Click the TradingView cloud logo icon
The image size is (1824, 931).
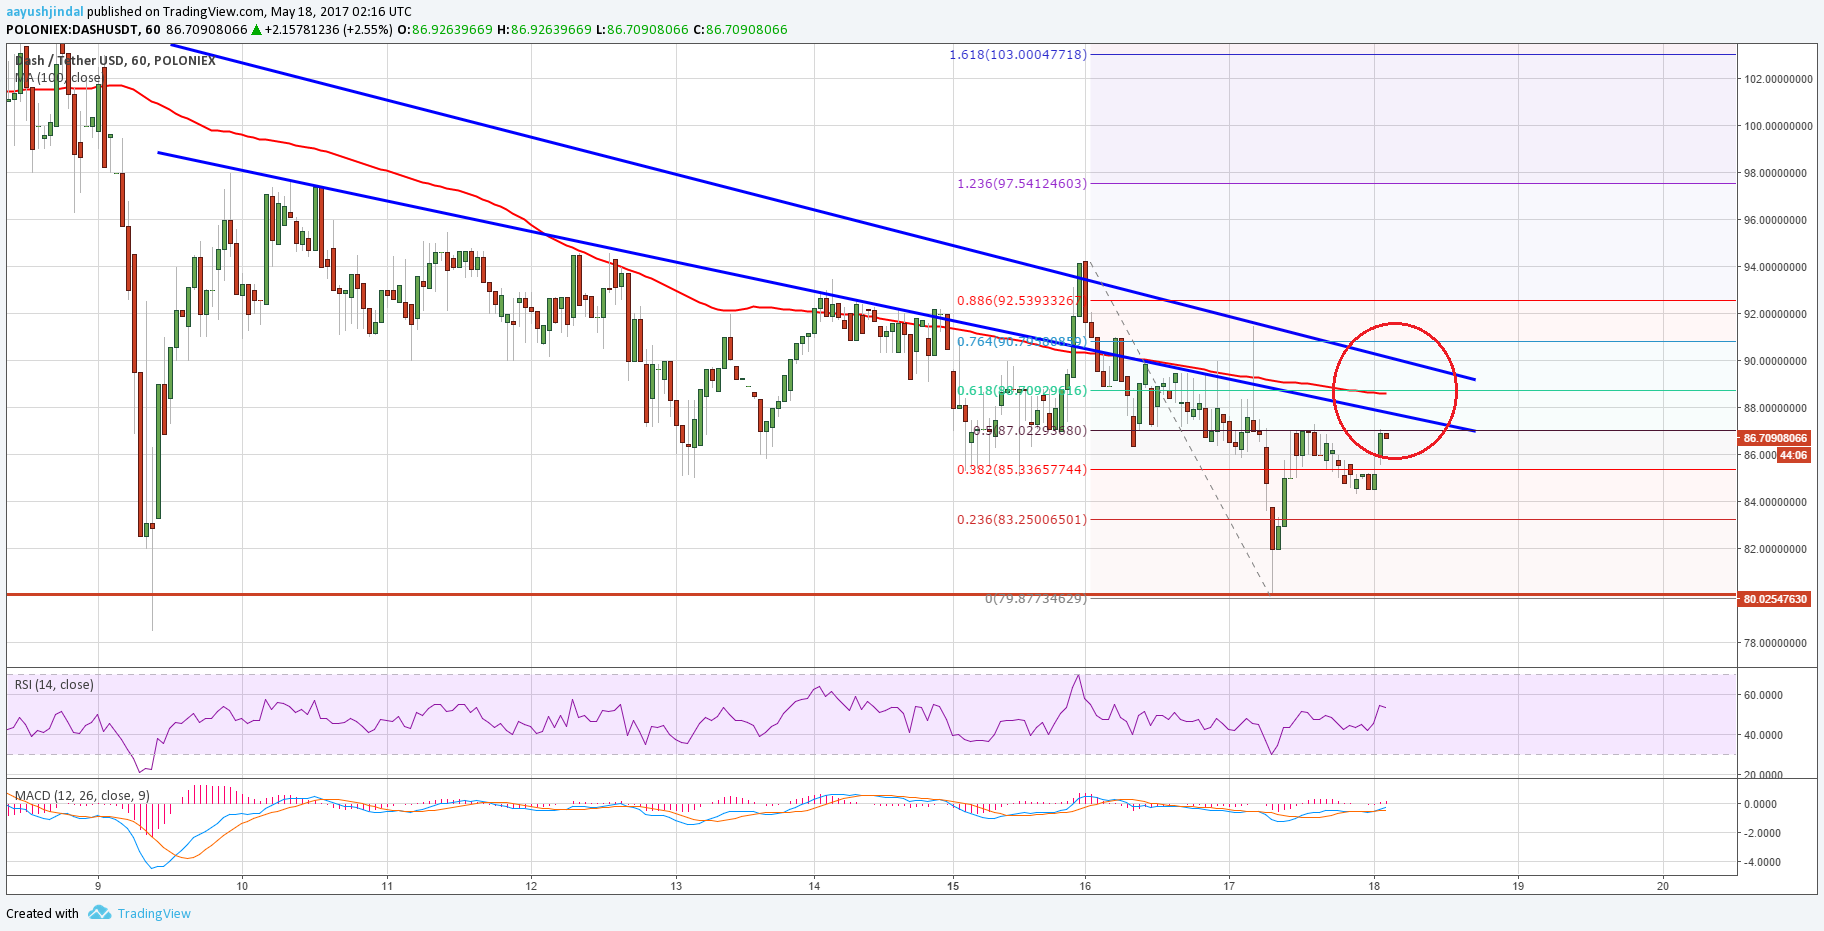[98, 913]
